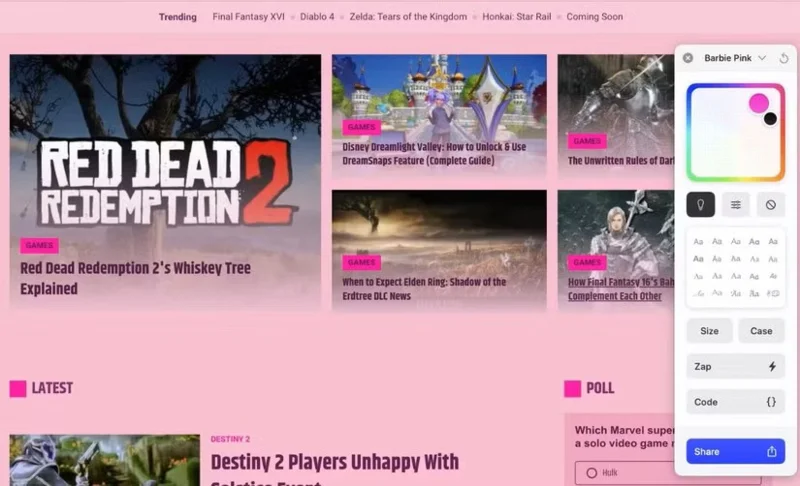Open the Disney Dreamlight Valley article thumbnail
800x486 pixels.
click(439, 116)
